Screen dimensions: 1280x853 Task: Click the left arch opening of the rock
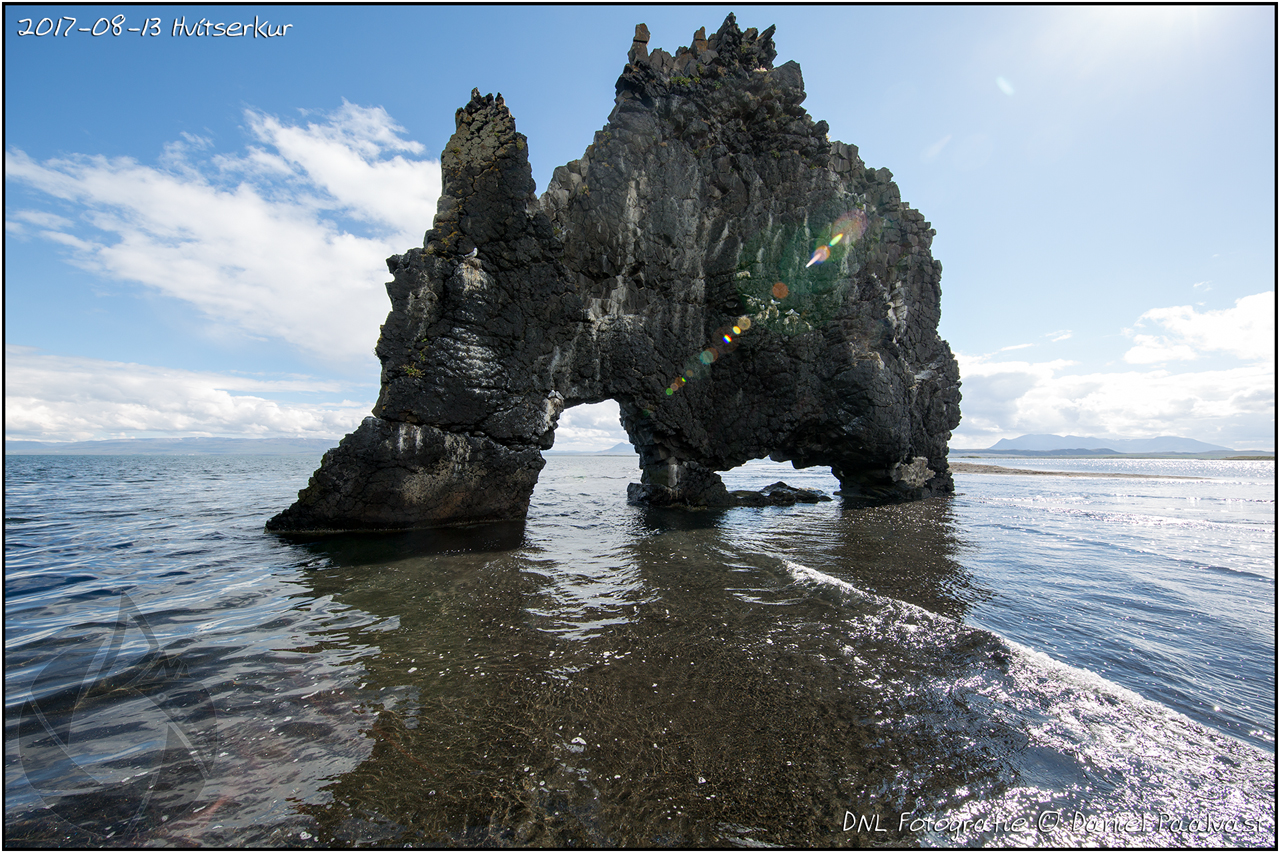click(590, 427)
